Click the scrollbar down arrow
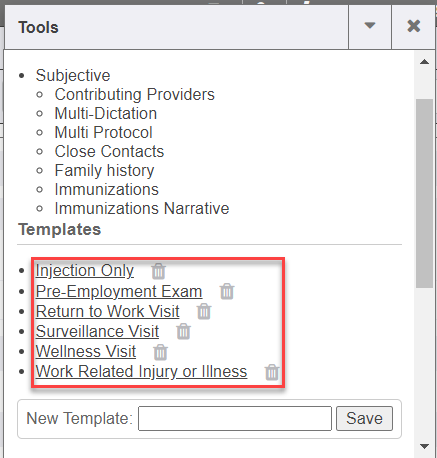 (x=424, y=446)
